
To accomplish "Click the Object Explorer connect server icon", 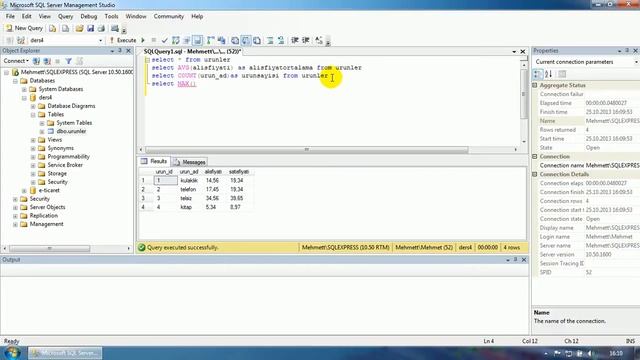I will click(x=36, y=61).
